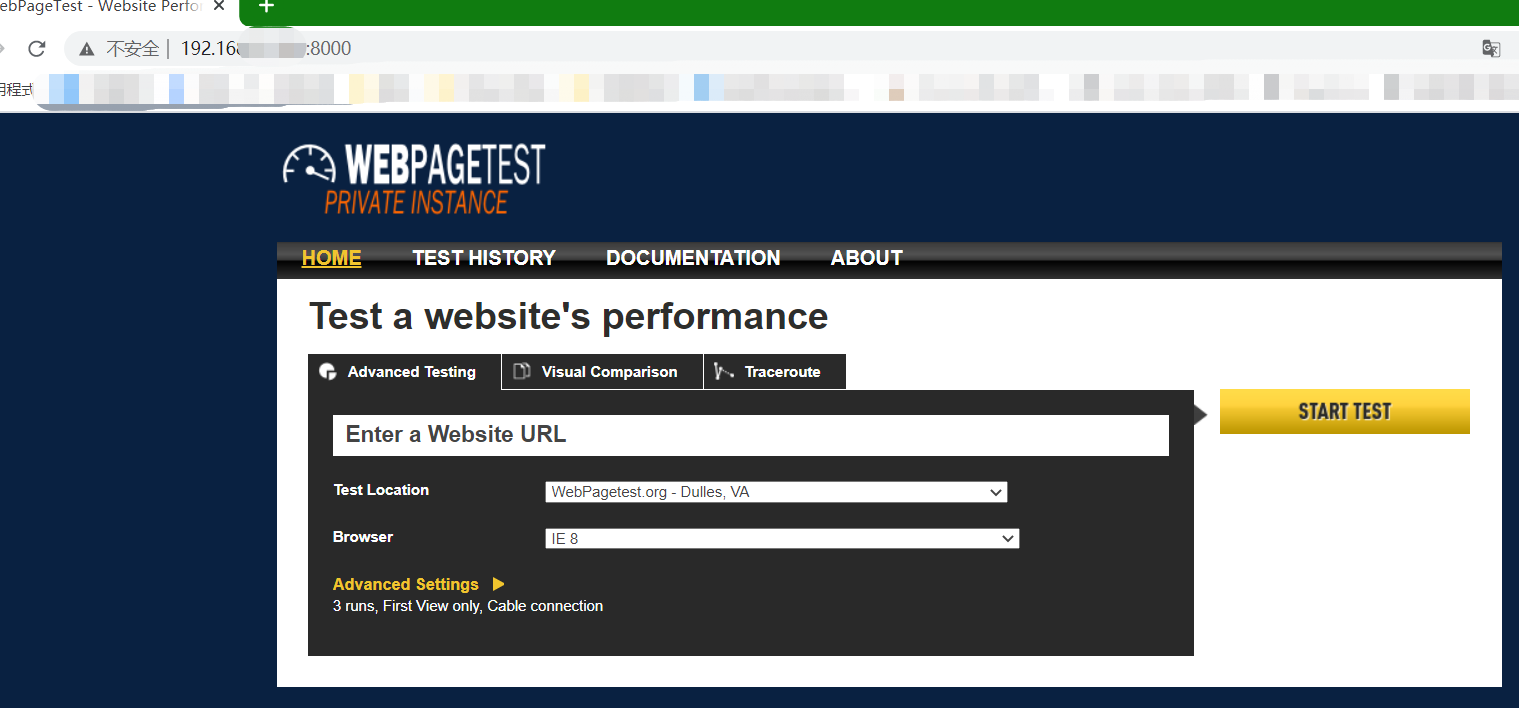Switch to the Advanced Testing tab
Image resolution: width=1519 pixels, height=708 pixels.
[404, 372]
